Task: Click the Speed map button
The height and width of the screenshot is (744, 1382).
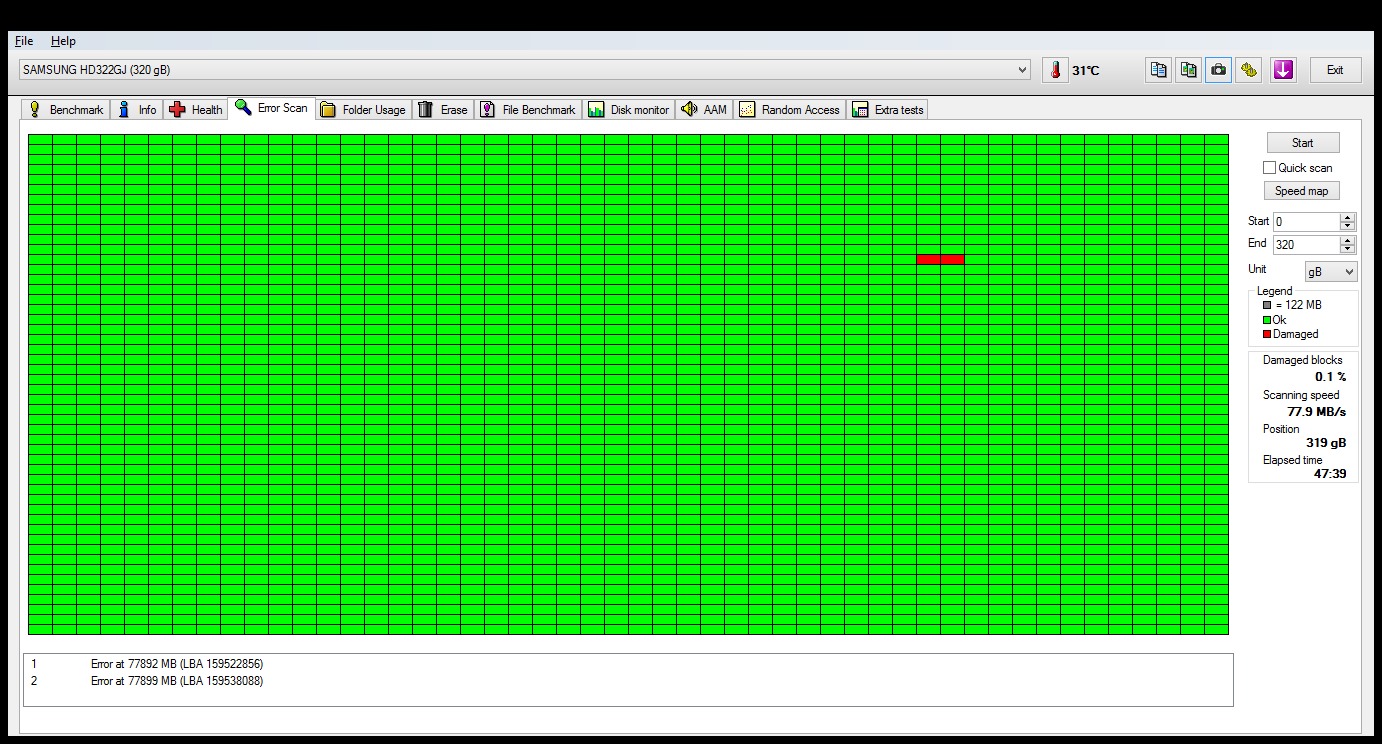Action: [1302, 191]
